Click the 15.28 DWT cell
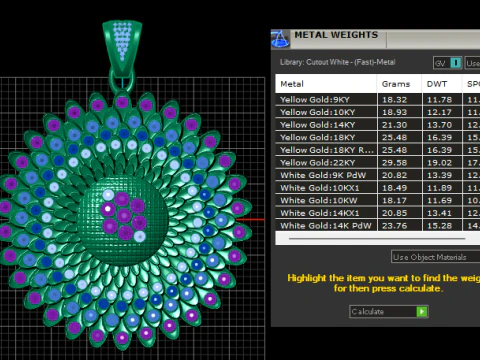Viewport: 480px width, 360px height. [442, 225]
